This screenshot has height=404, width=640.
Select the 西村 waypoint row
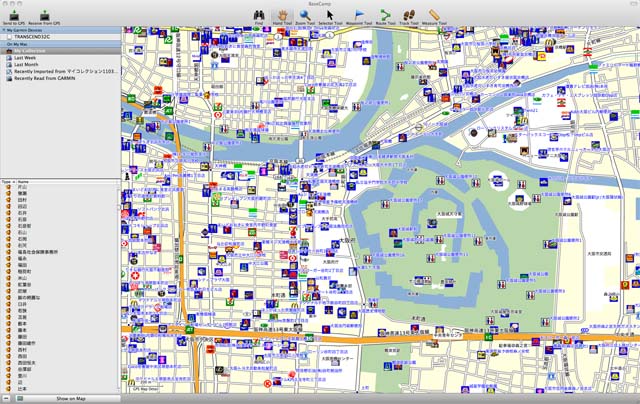(x=59, y=350)
